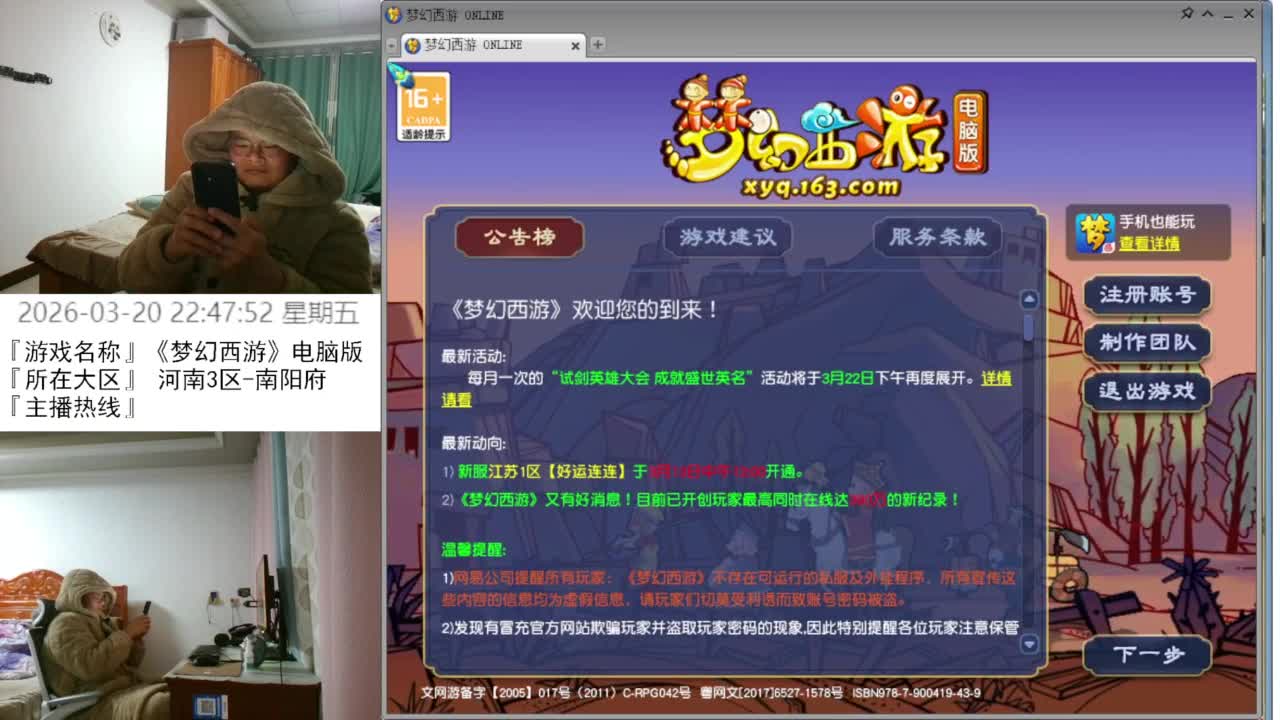
Task: Open the 制作团队 credits button
Action: [1148, 343]
